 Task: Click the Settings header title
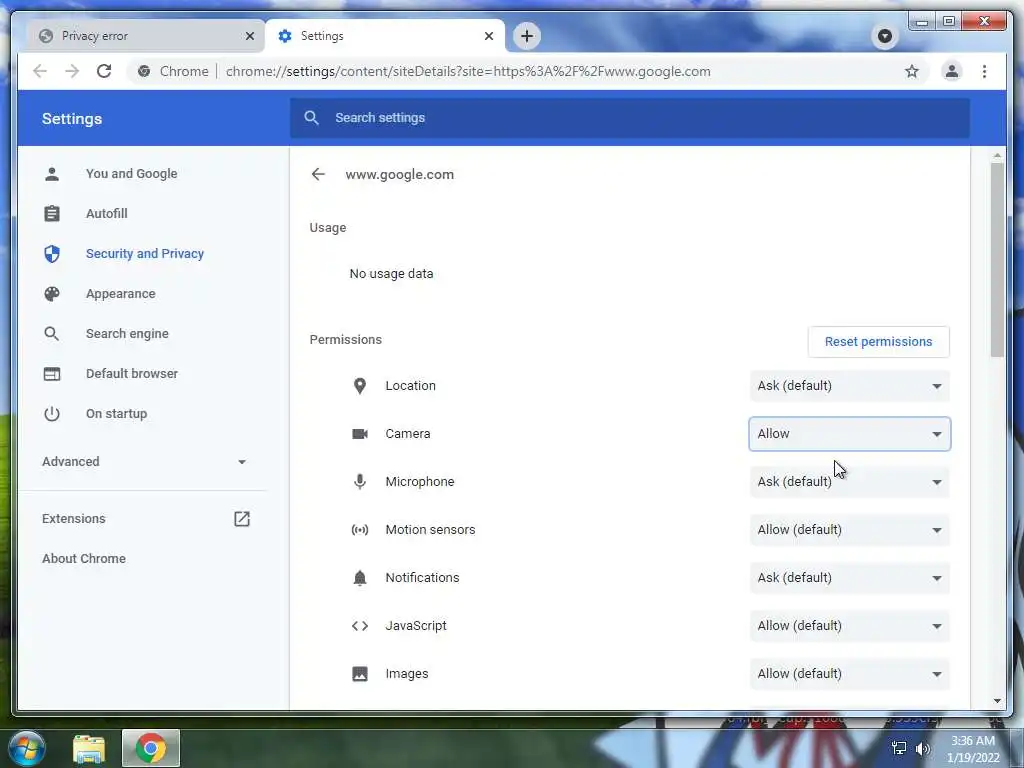(x=72, y=119)
